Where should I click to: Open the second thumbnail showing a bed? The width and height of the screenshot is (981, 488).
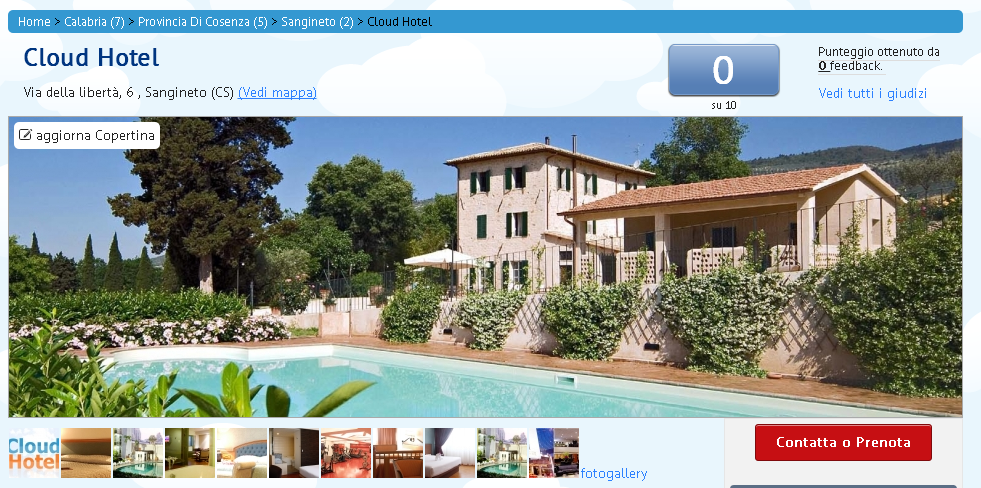[x=86, y=453]
